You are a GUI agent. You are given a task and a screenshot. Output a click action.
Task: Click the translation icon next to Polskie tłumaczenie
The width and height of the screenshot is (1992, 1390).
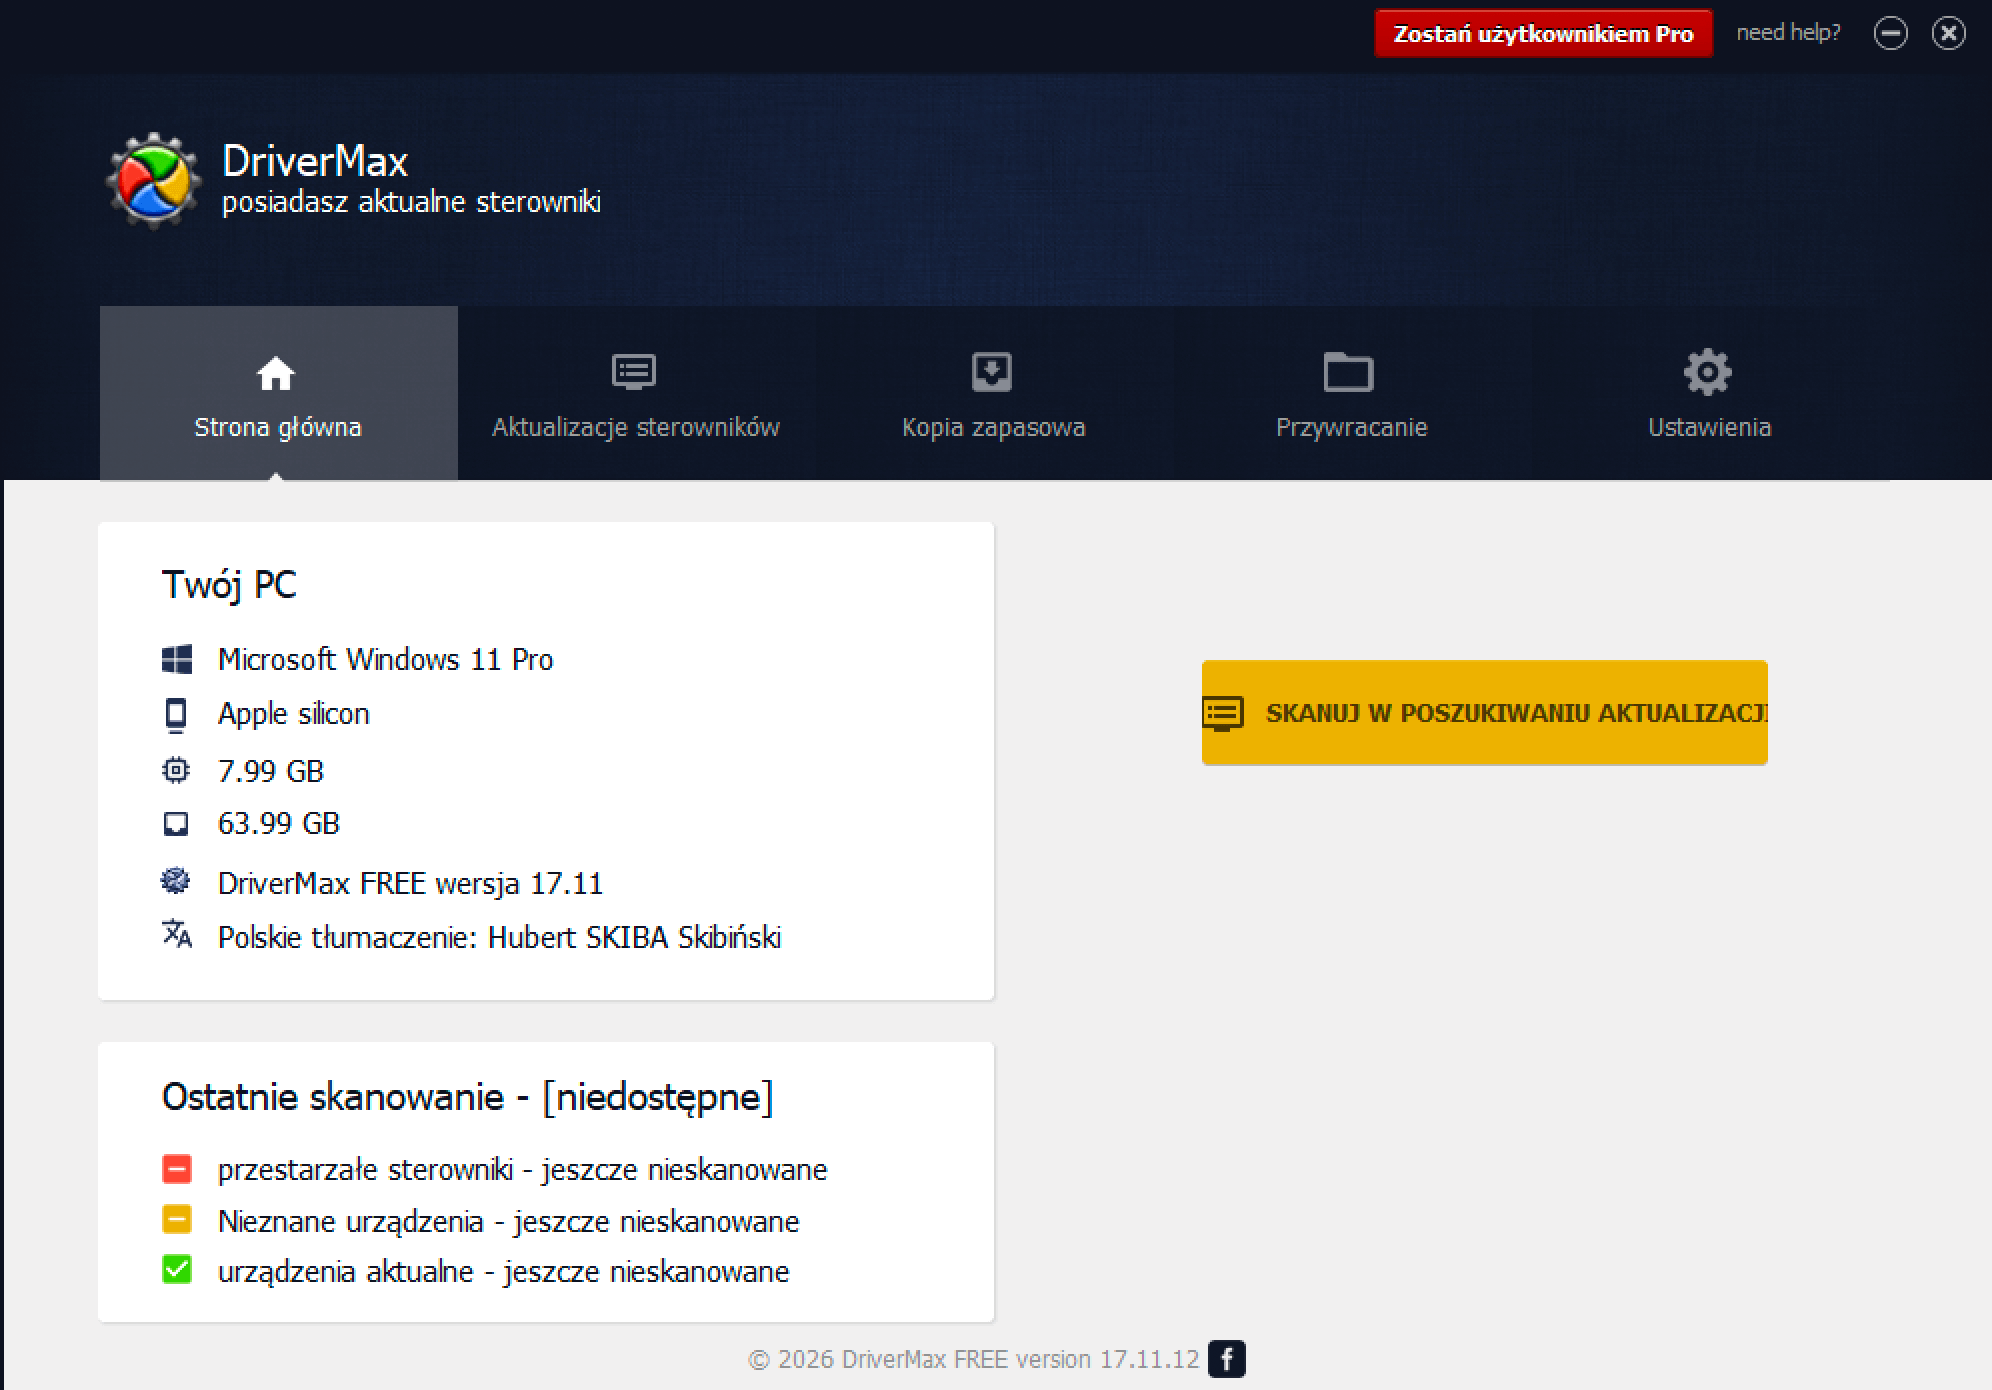[x=177, y=934]
